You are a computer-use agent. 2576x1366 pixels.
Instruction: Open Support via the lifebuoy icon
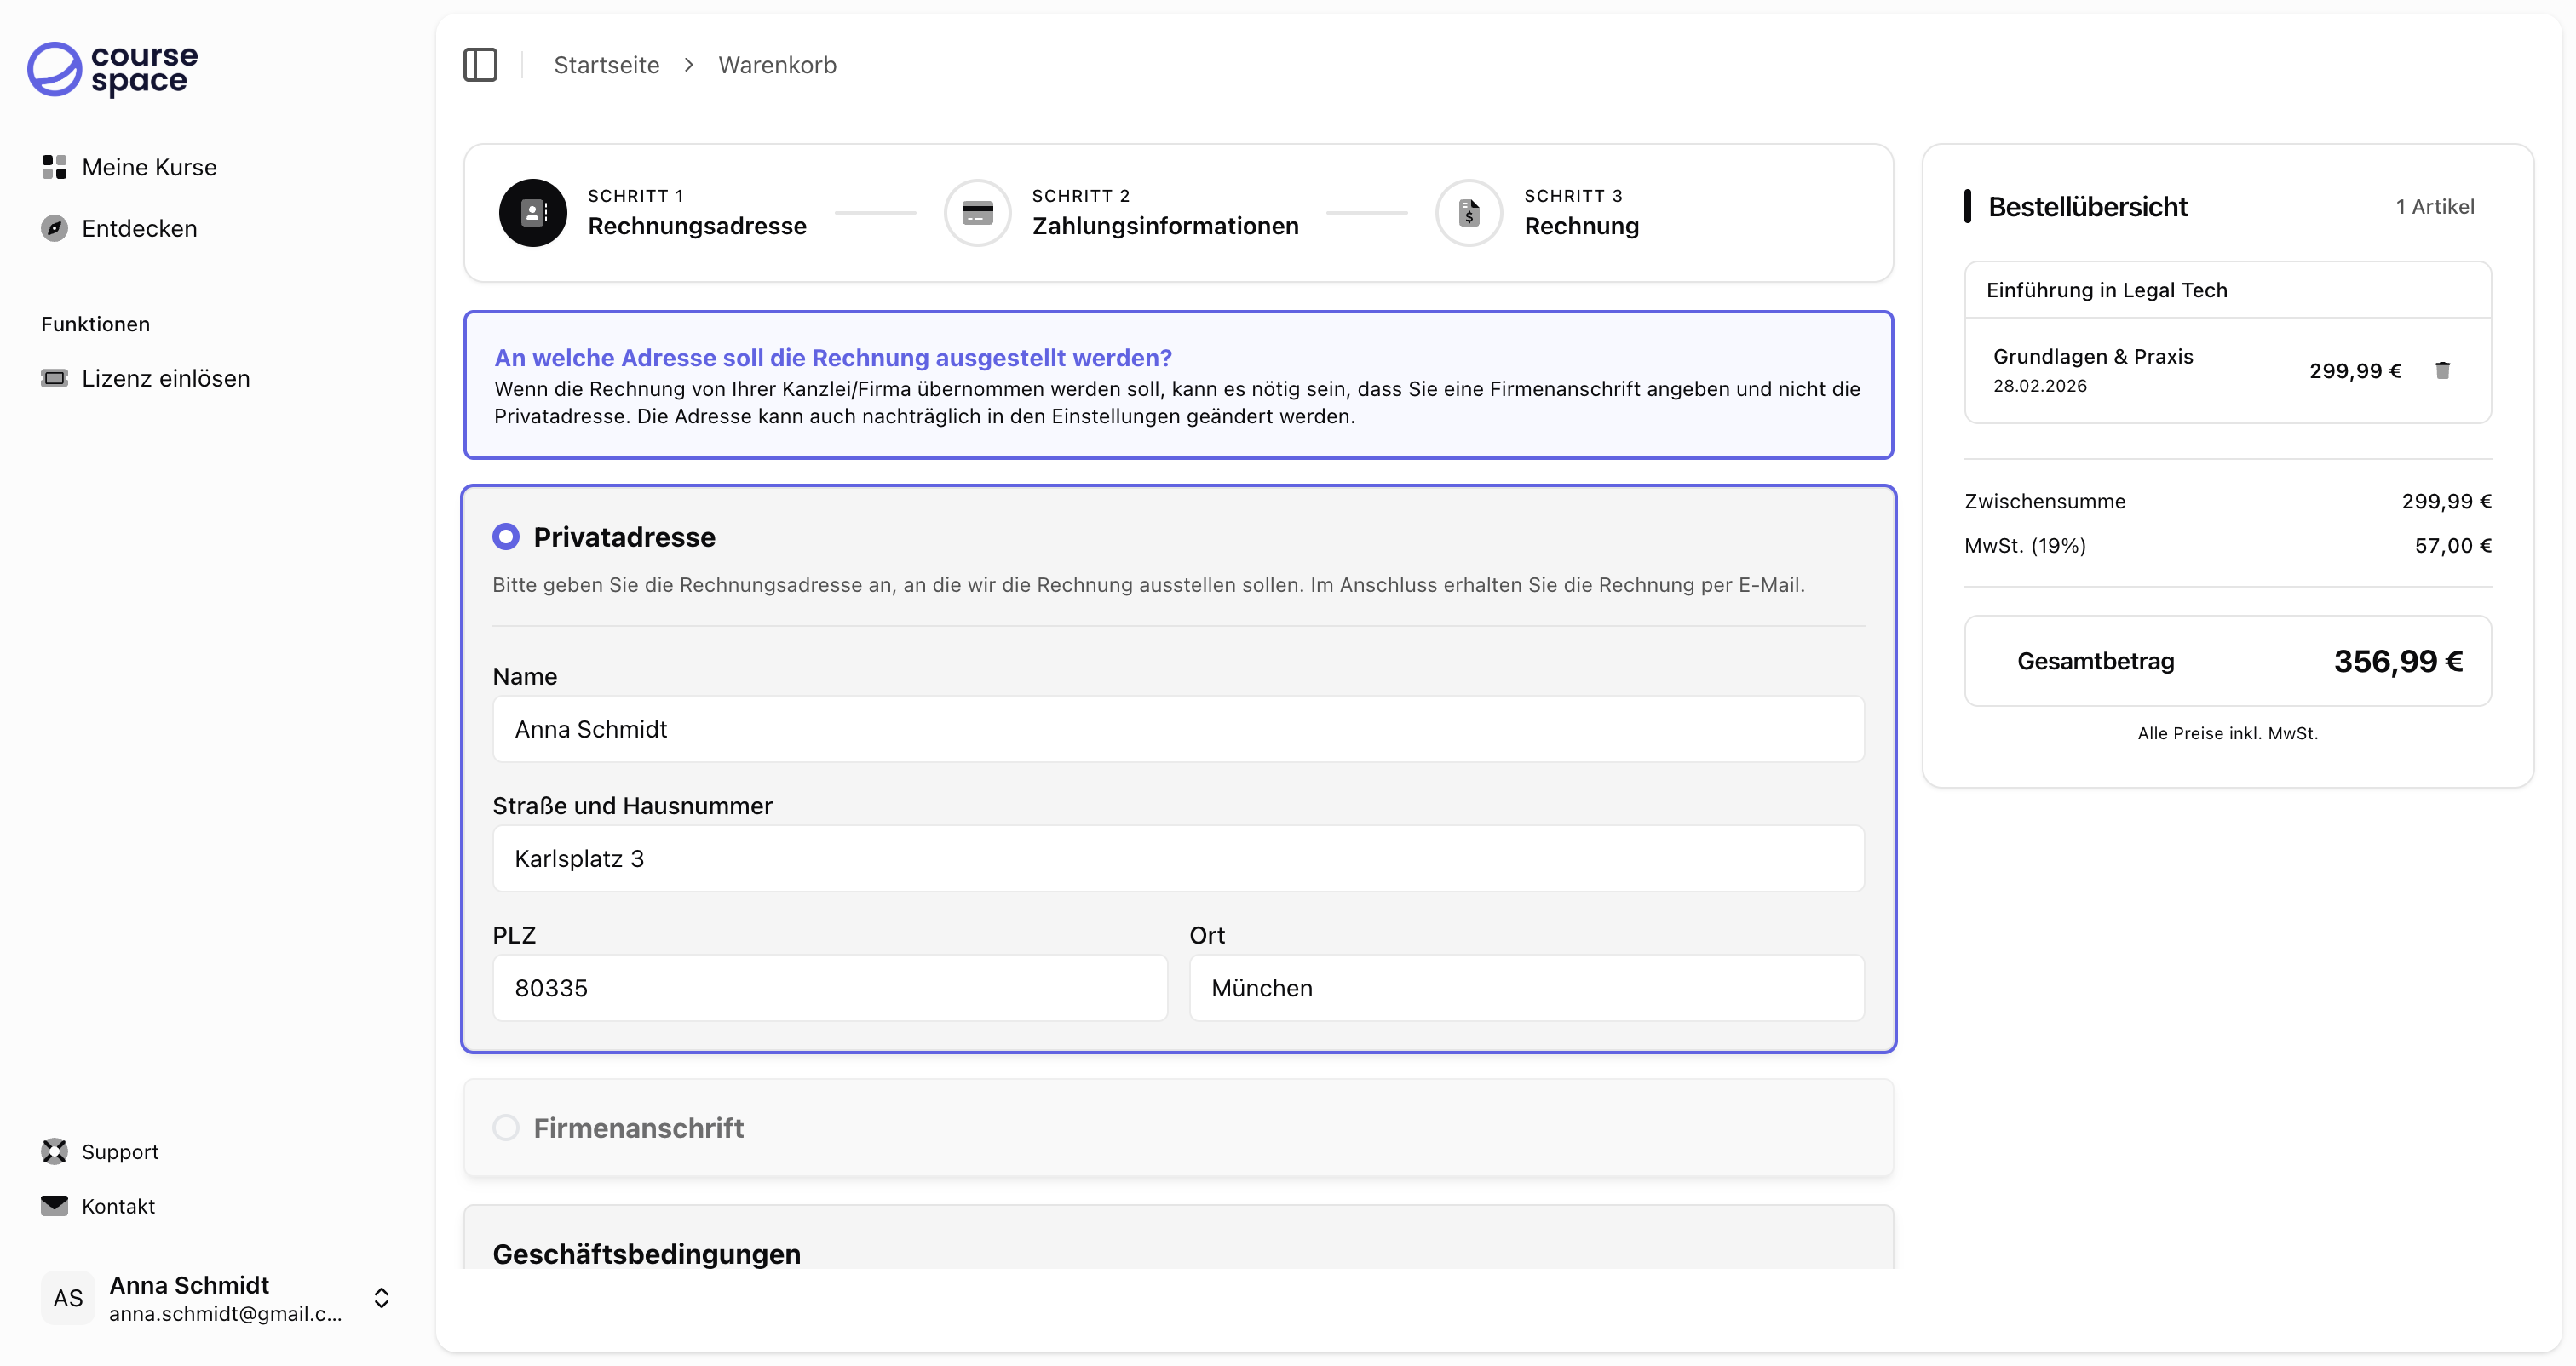(x=54, y=1151)
